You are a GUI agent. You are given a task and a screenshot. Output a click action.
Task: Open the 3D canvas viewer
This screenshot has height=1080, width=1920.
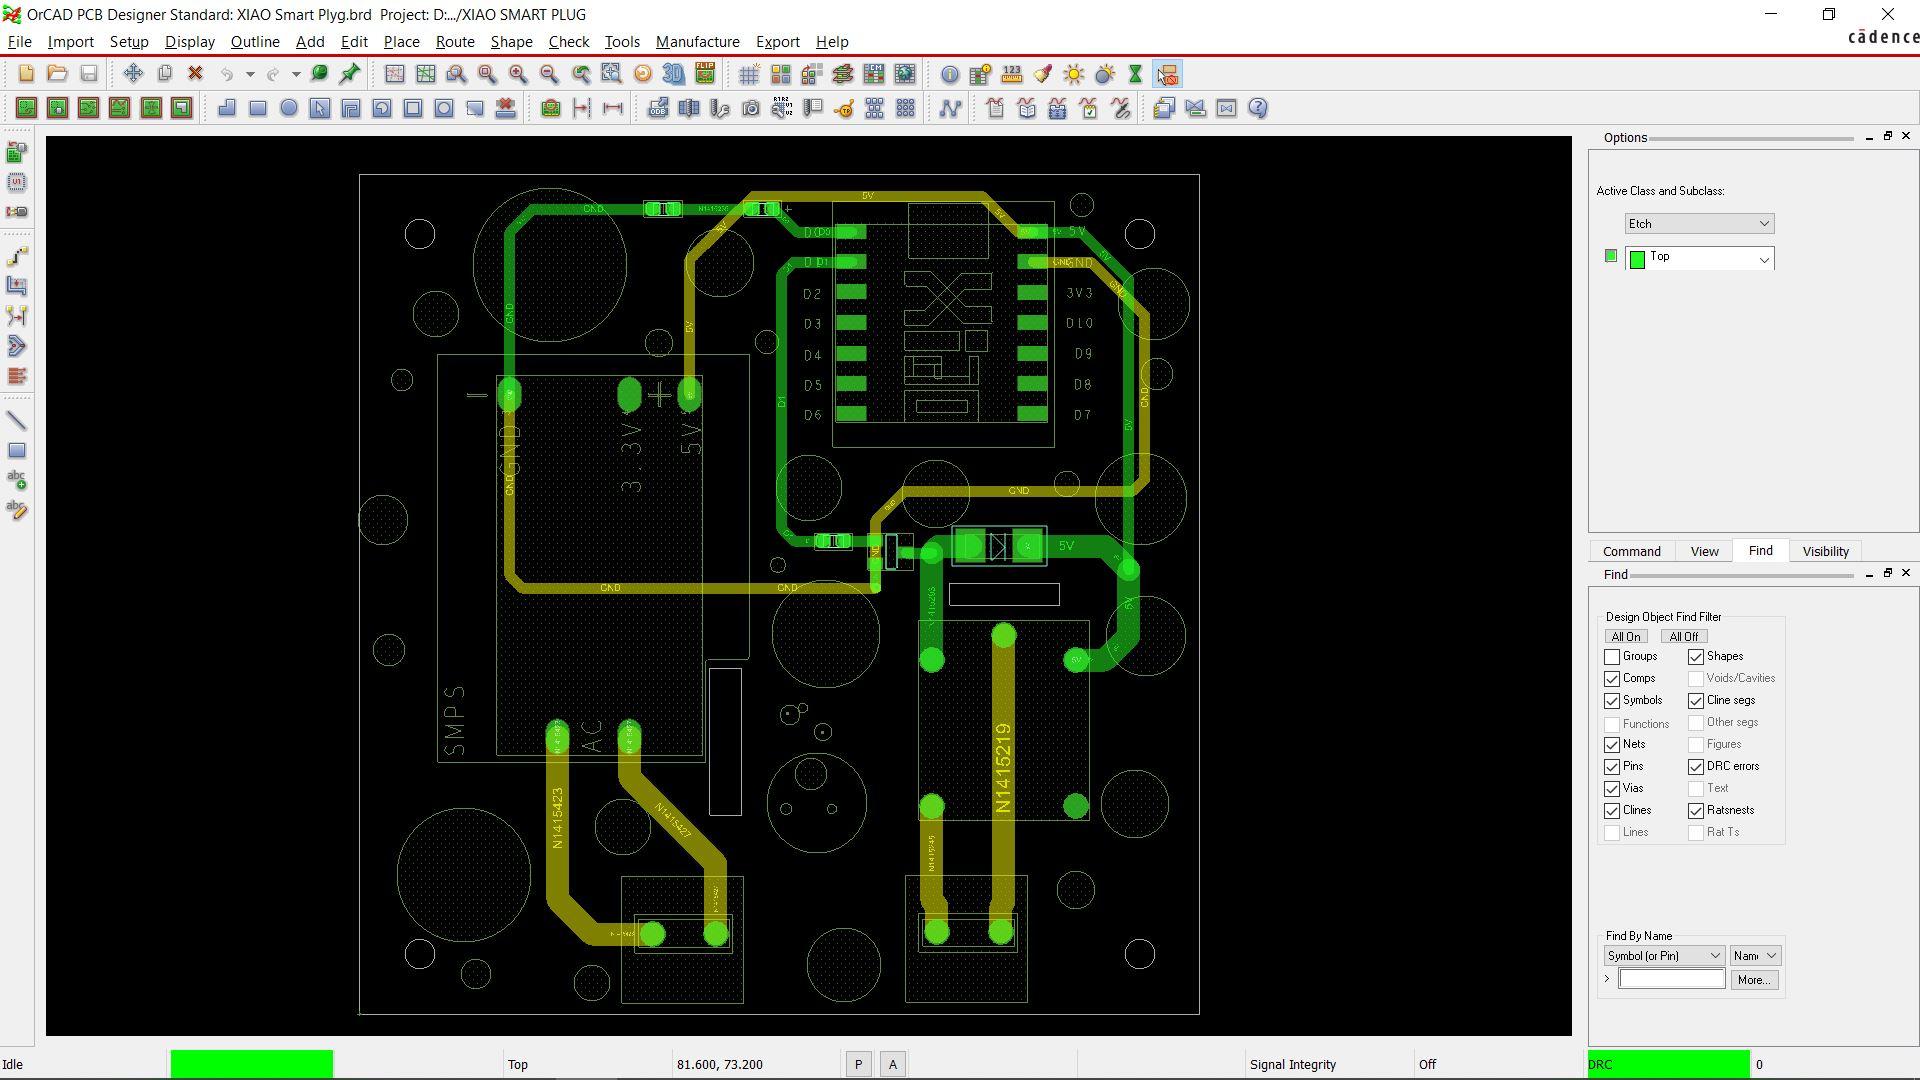coord(673,74)
